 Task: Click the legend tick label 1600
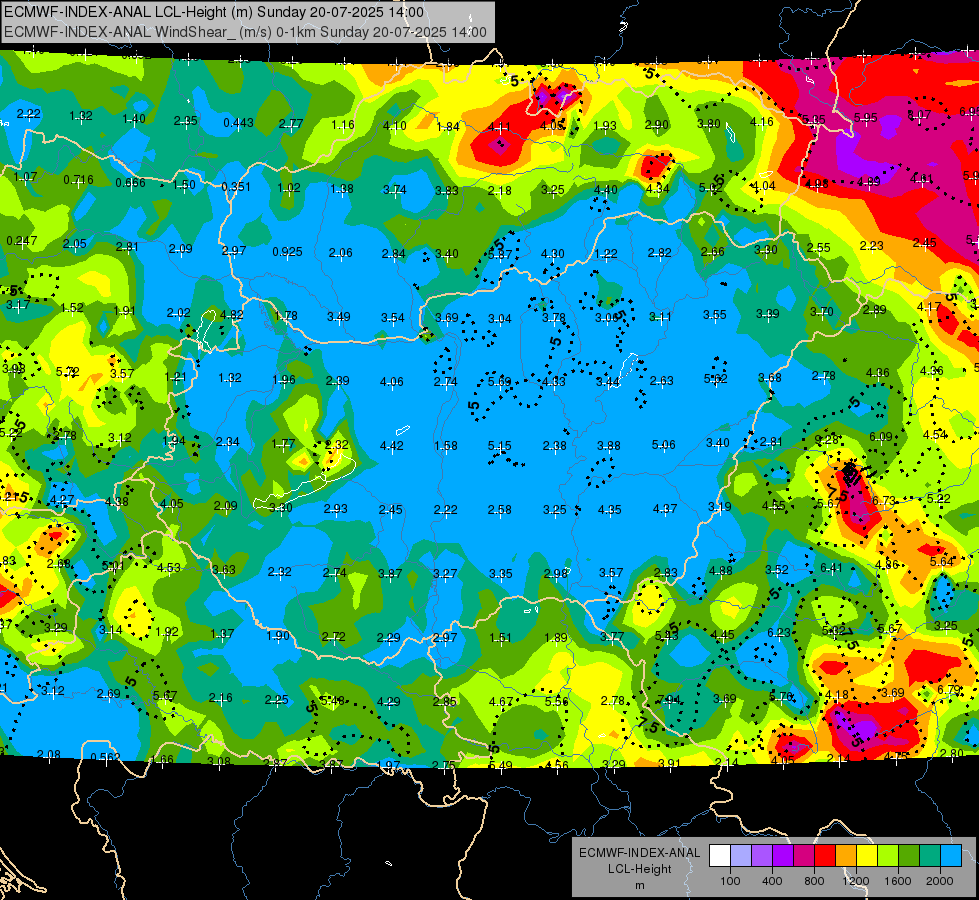coord(898,881)
